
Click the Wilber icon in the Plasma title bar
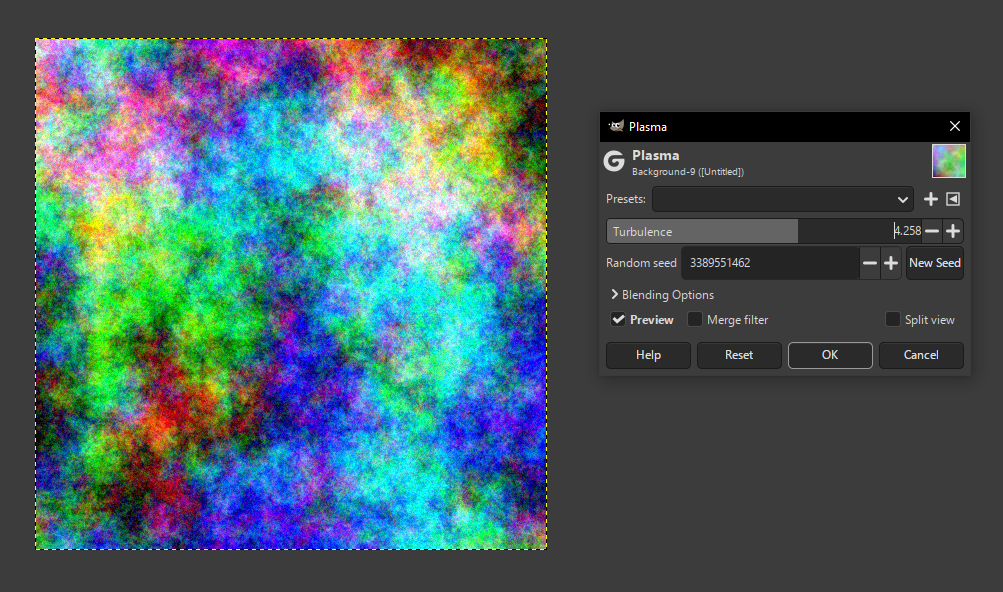click(x=616, y=126)
